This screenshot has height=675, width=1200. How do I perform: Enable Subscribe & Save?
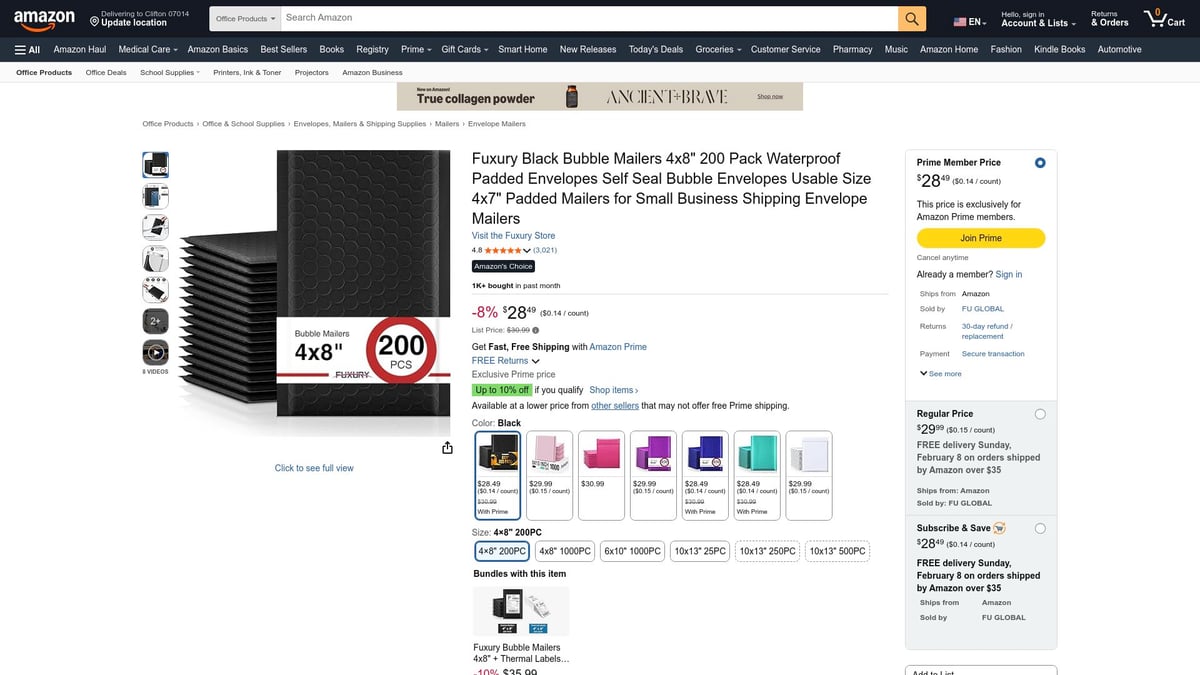click(x=1040, y=527)
